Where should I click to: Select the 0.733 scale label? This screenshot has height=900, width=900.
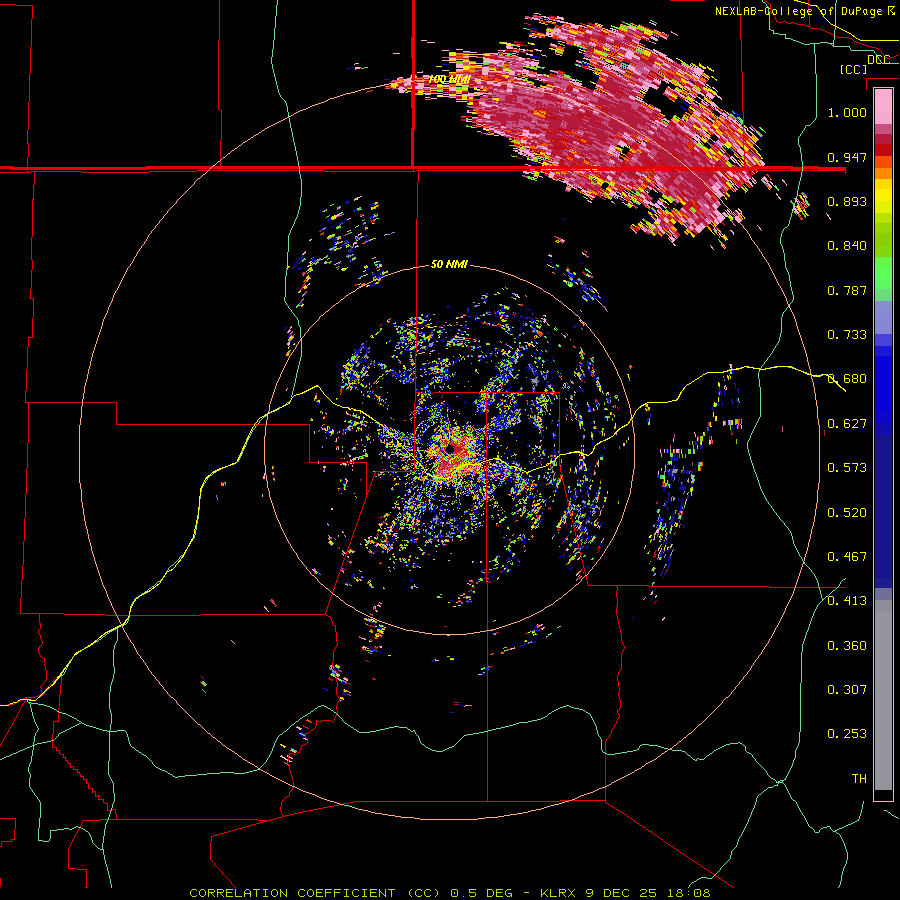point(847,335)
